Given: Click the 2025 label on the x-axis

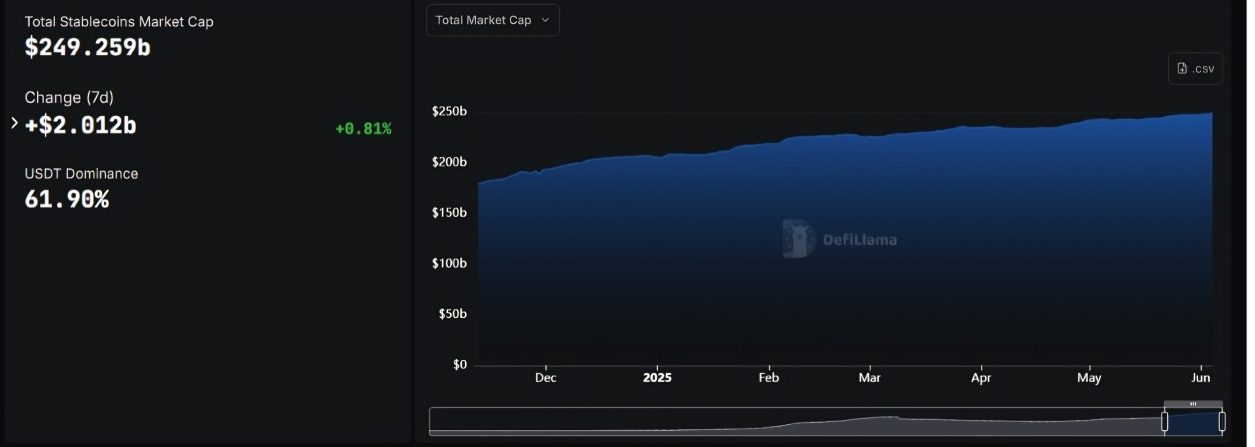Looking at the screenshot, I should [657, 378].
